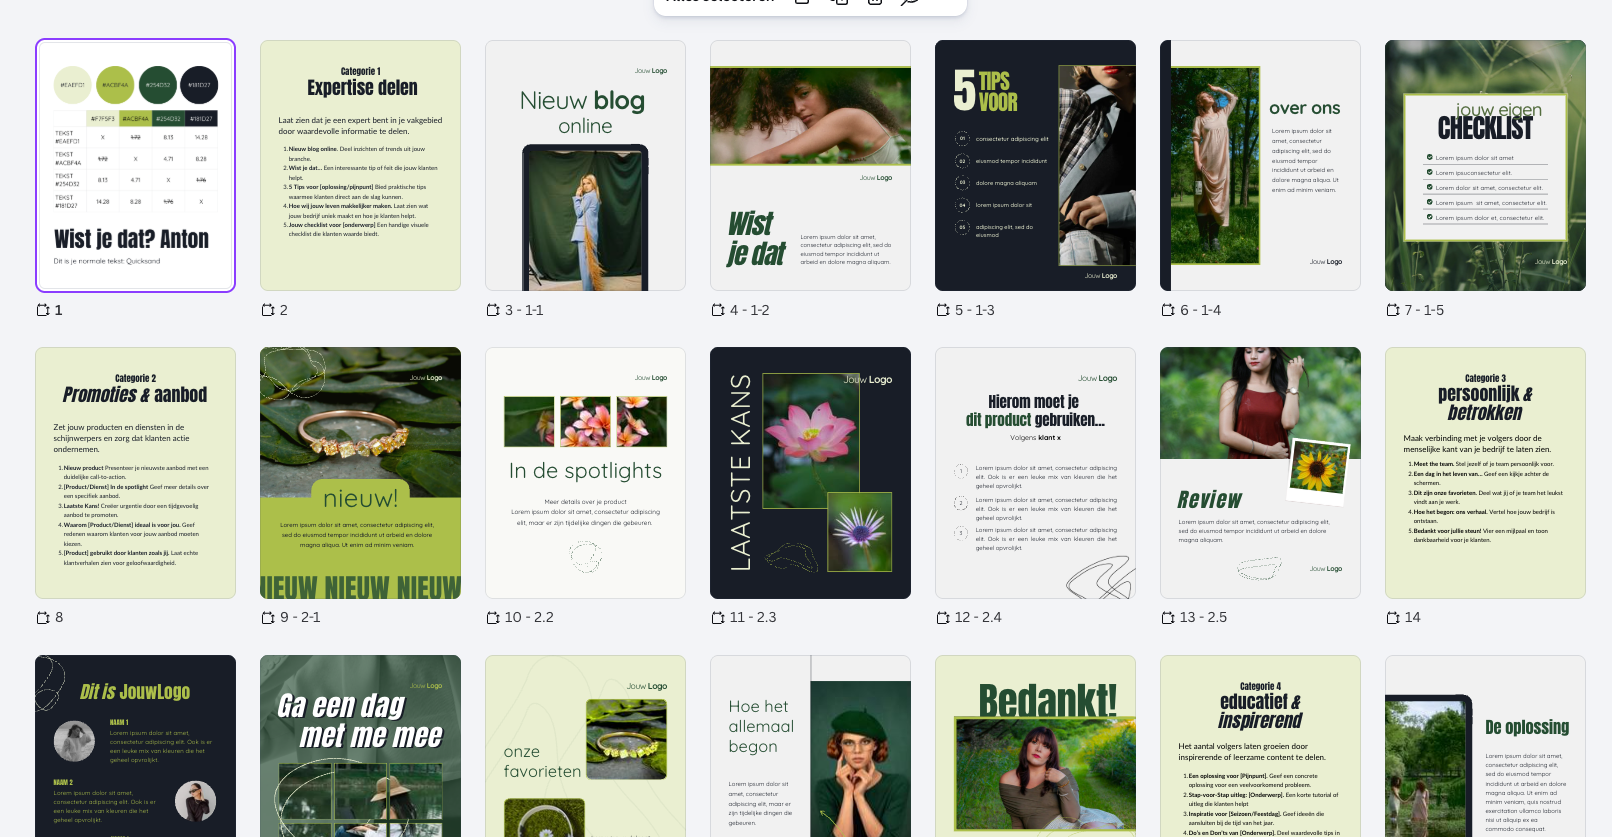Image resolution: width=1612 pixels, height=837 pixels.
Task: Select the 'onze favorieten' page thumbnail
Action: [585, 746]
